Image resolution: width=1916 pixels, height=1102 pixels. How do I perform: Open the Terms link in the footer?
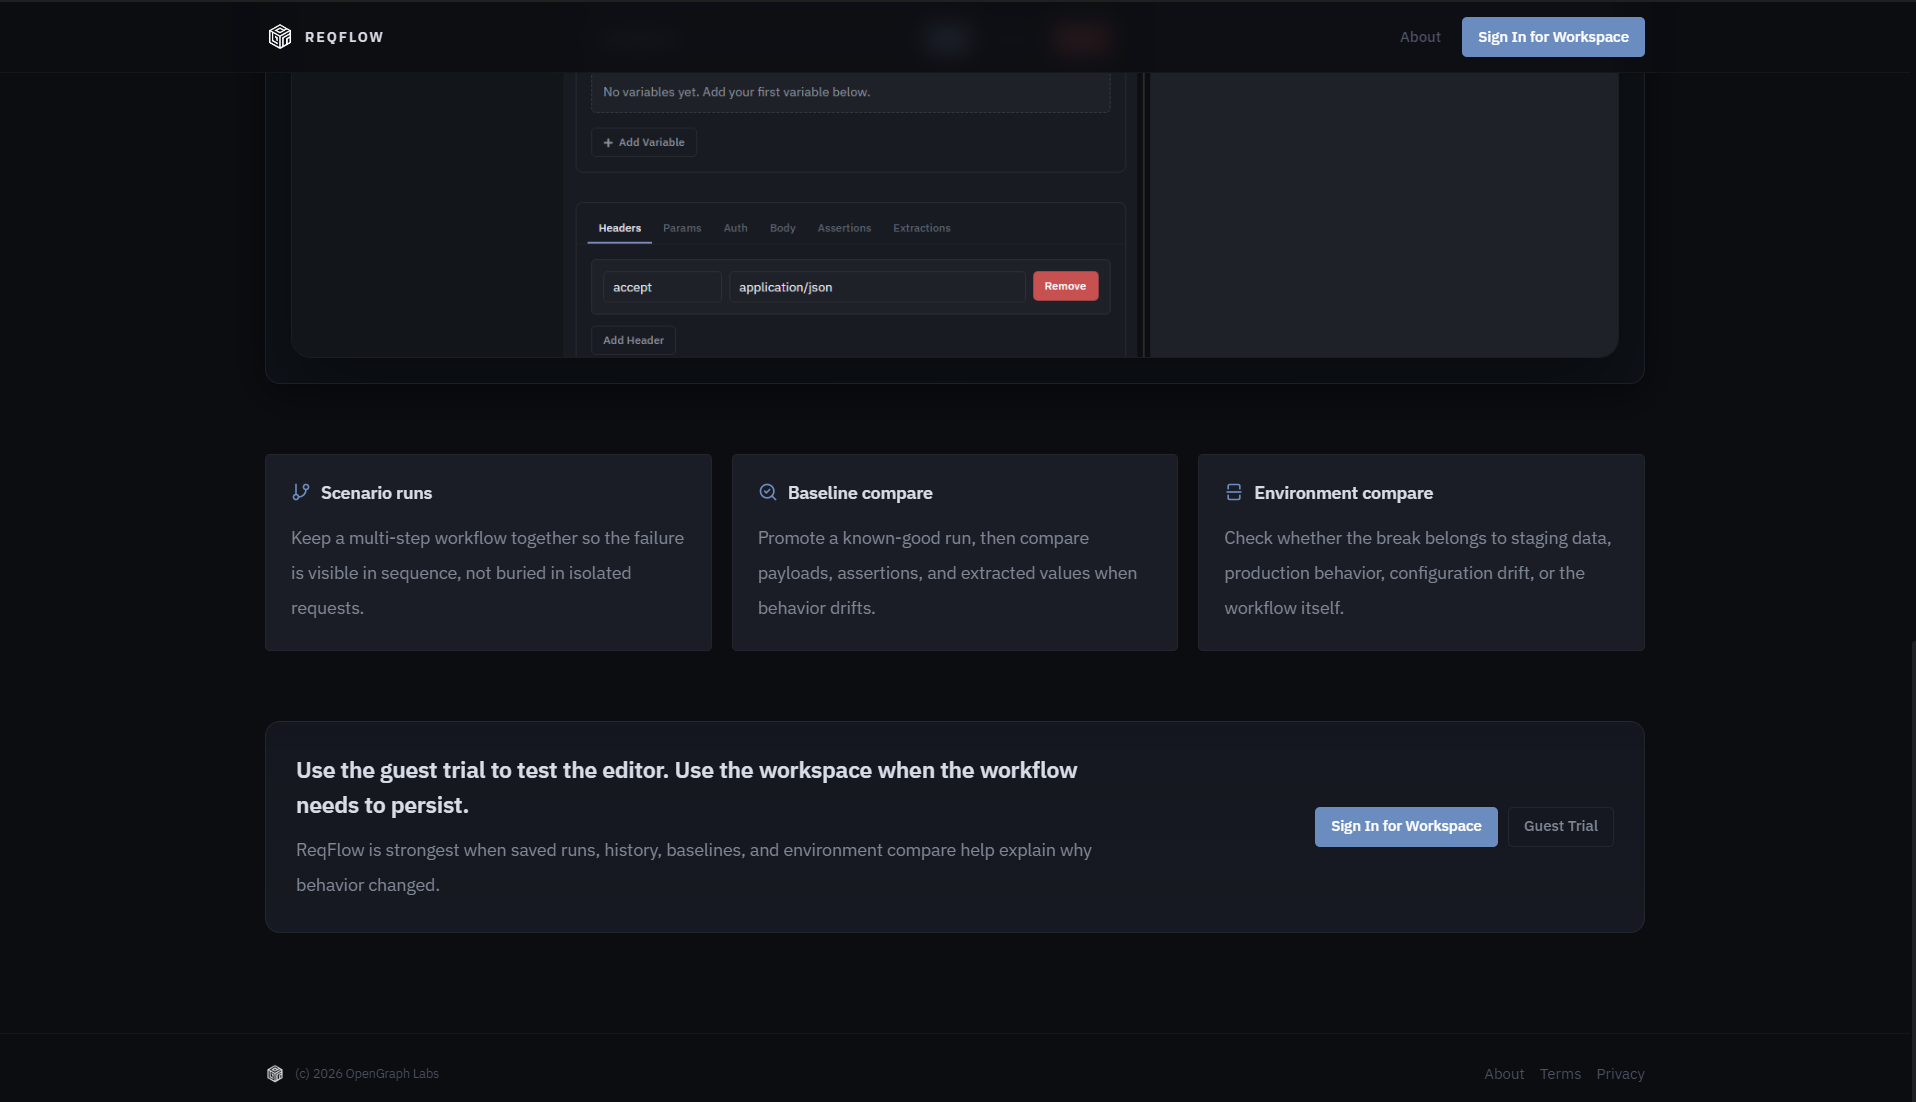pyautogui.click(x=1559, y=1073)
